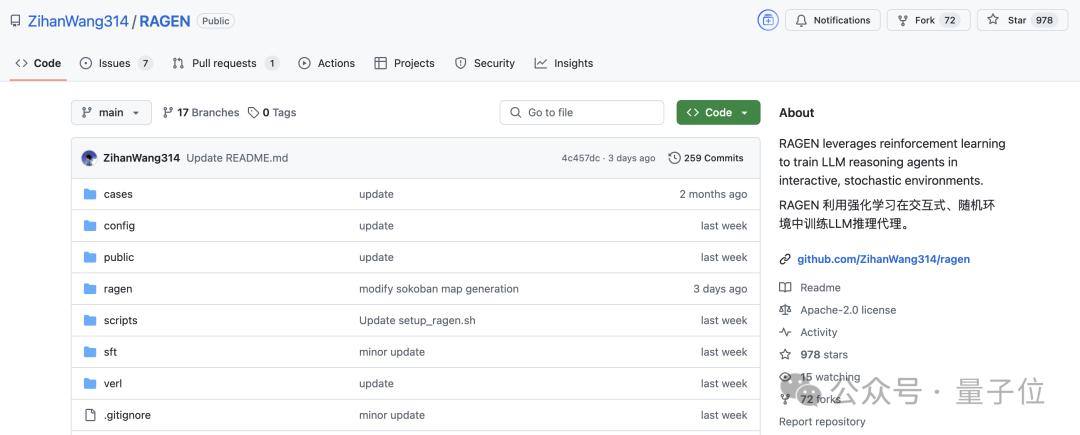Click the Notifications bell button
Image resolution: width=1080 pixels, height=435 pixels.
(833, 20)
